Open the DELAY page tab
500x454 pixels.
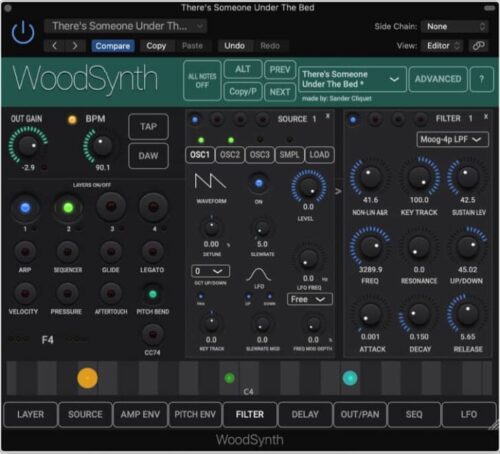tap(305, 414)
